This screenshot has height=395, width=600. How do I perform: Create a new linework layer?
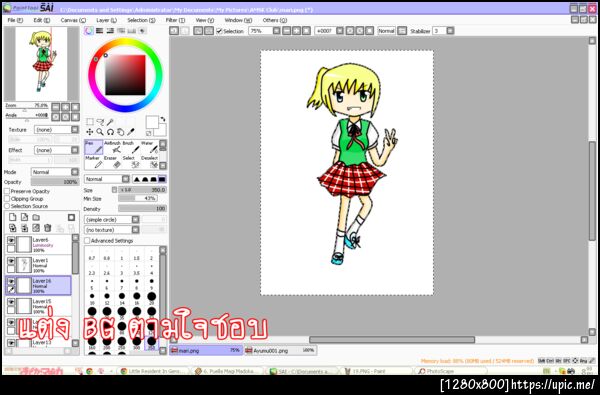[x=24, y=217]
